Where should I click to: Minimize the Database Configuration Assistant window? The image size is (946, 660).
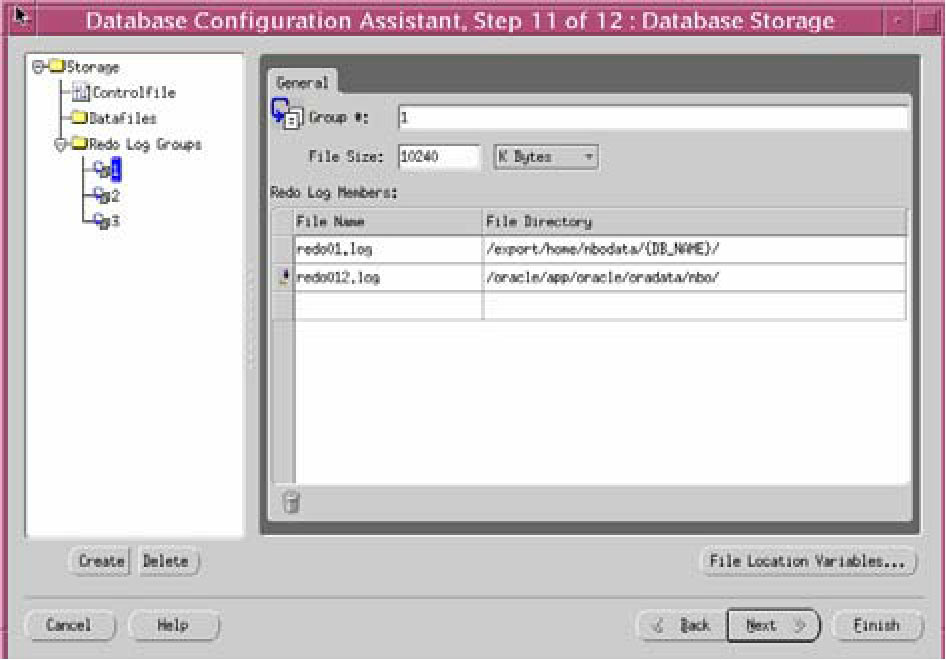pos(897,21)
